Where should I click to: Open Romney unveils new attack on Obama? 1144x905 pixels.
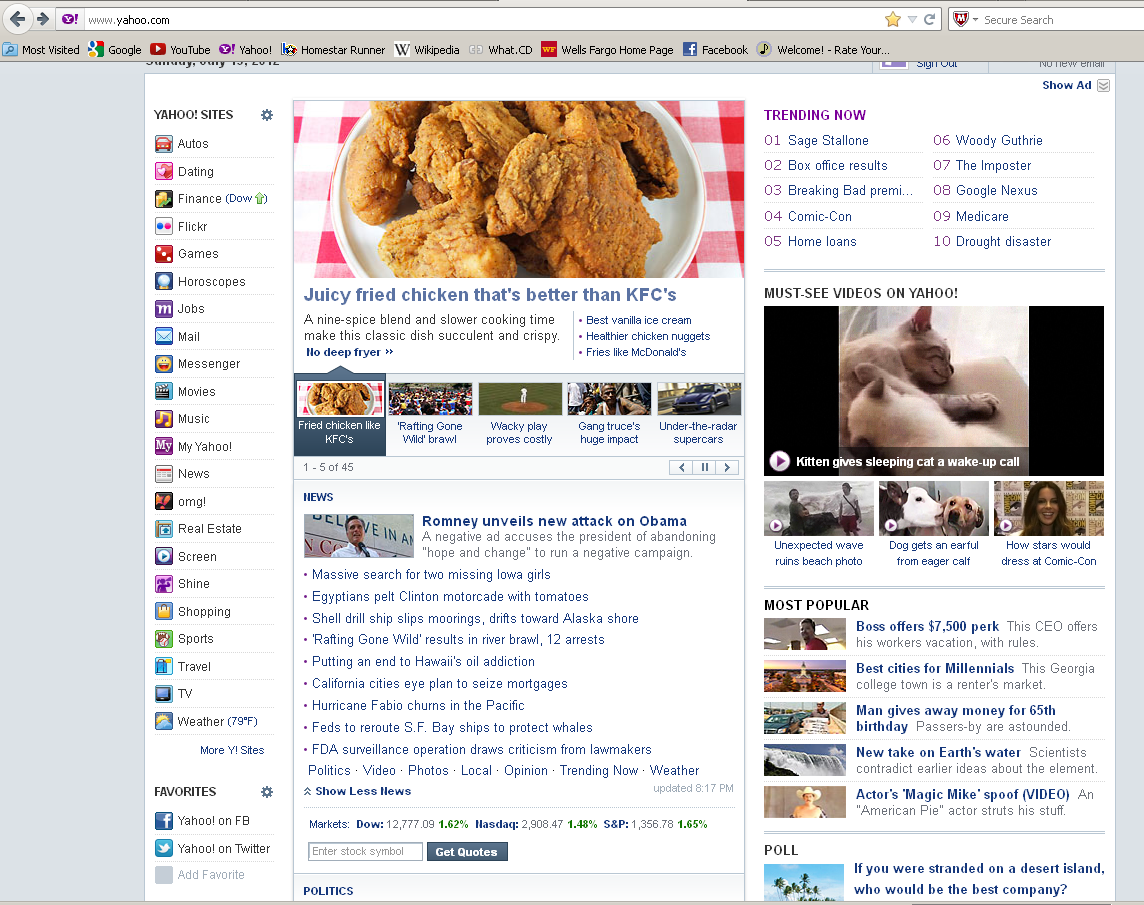[x=554, y=521]
